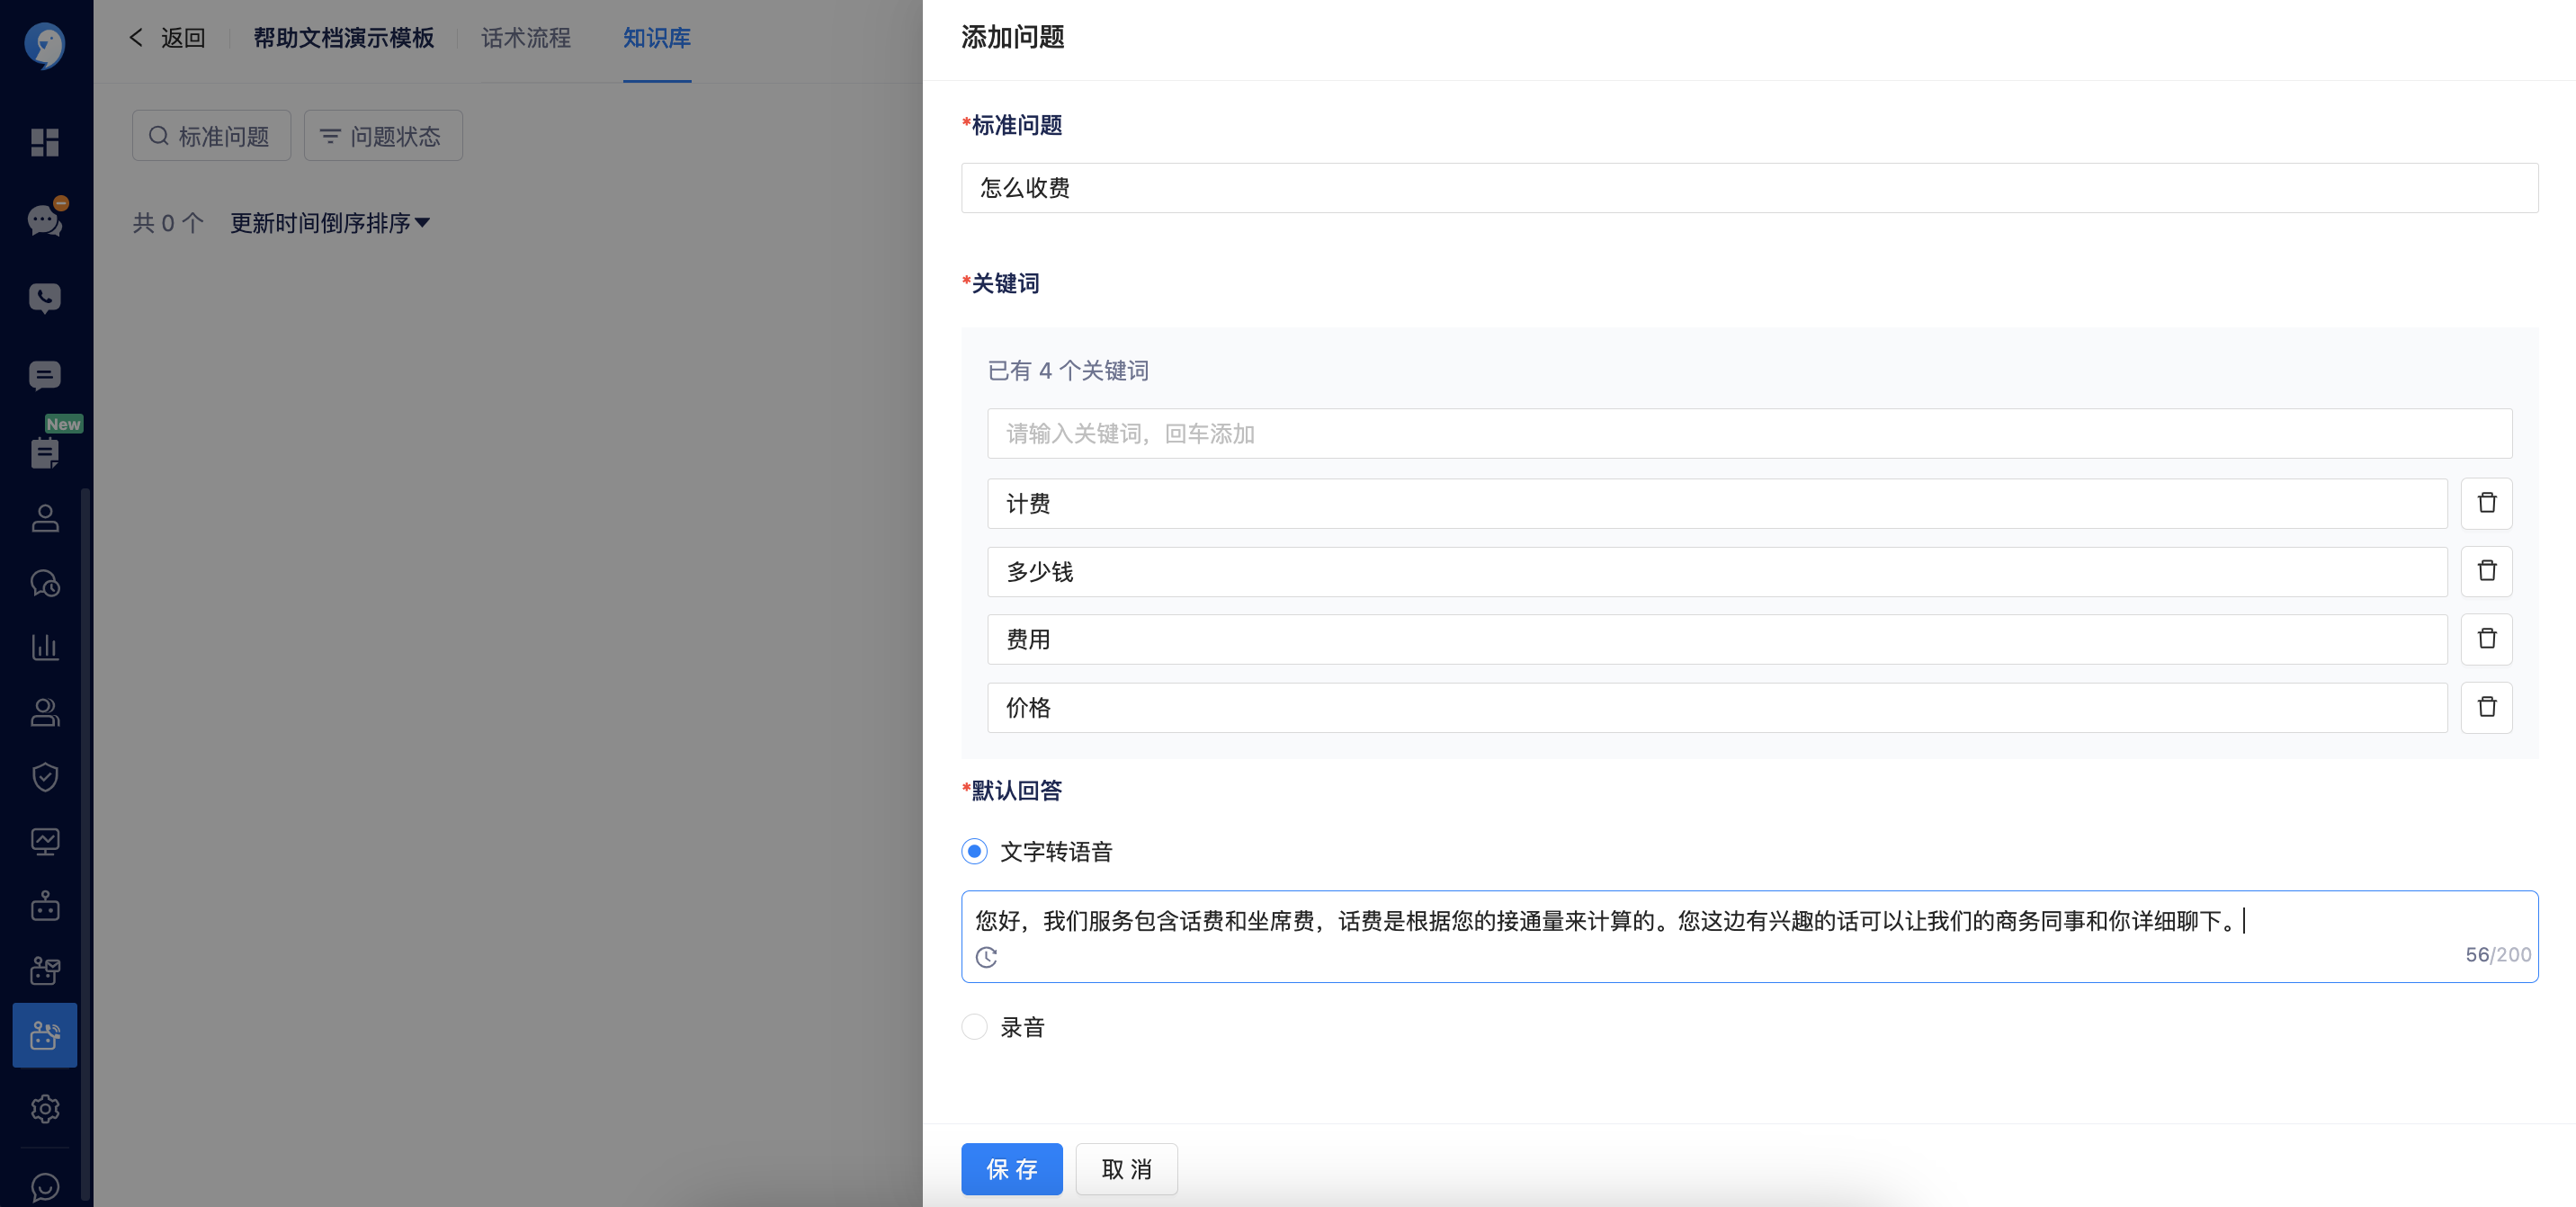Open the message bubble sidebar icon

click(x=45, y=376)
